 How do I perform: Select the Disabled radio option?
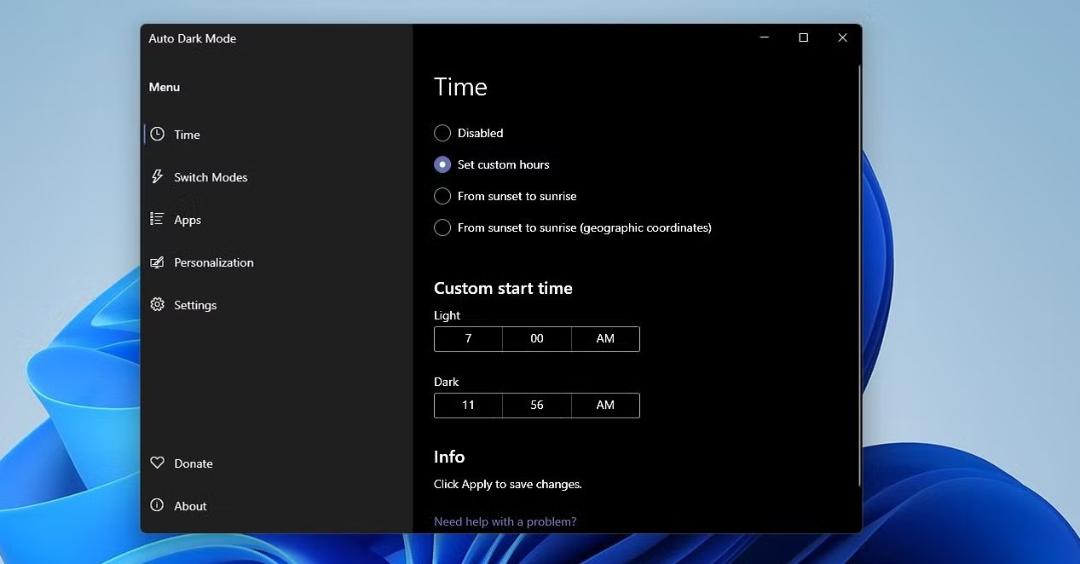point(442,133)
